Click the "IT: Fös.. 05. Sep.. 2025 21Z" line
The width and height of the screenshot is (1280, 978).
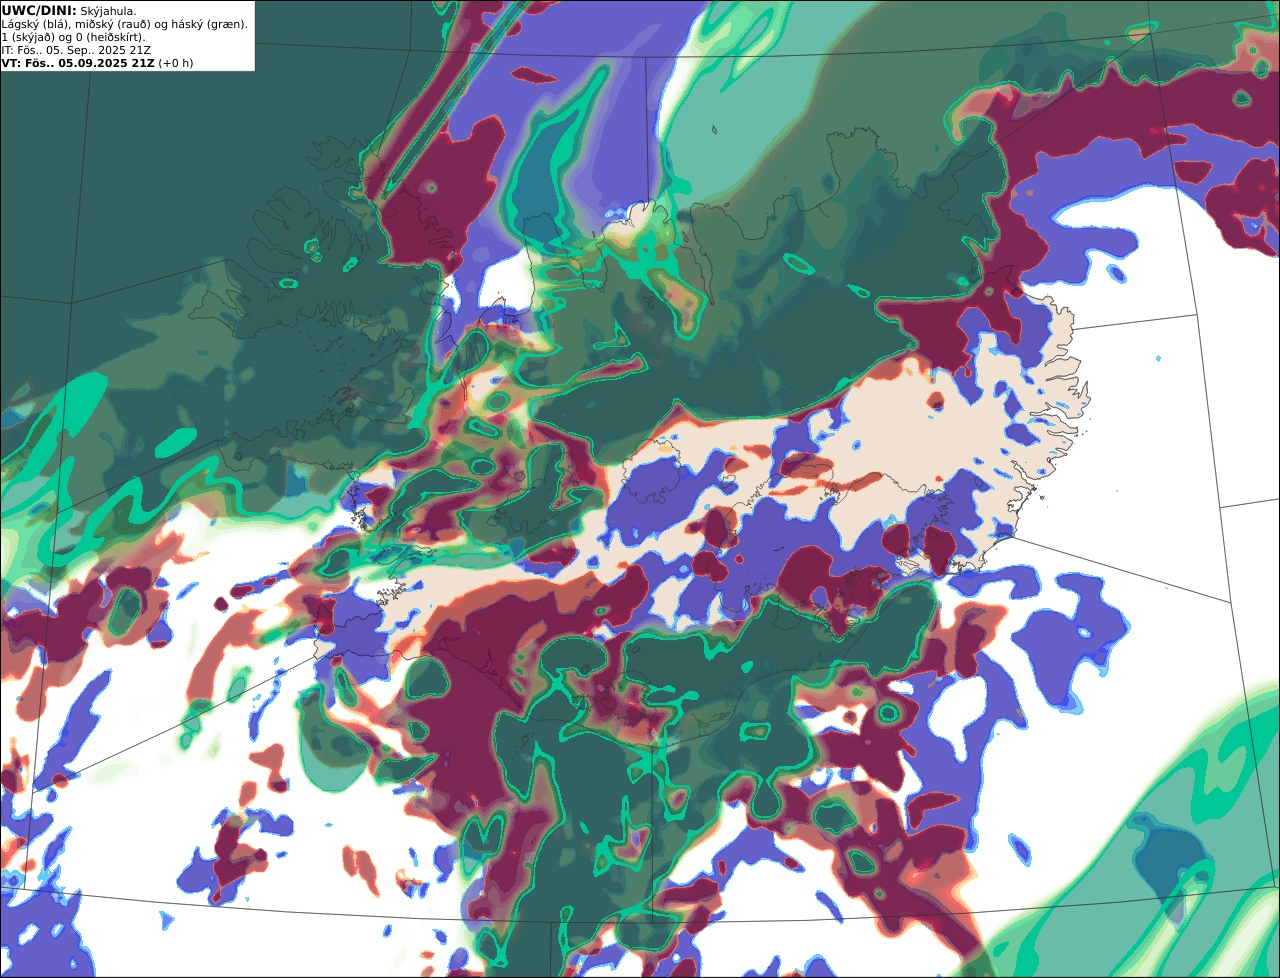click(x=77, y=50)
